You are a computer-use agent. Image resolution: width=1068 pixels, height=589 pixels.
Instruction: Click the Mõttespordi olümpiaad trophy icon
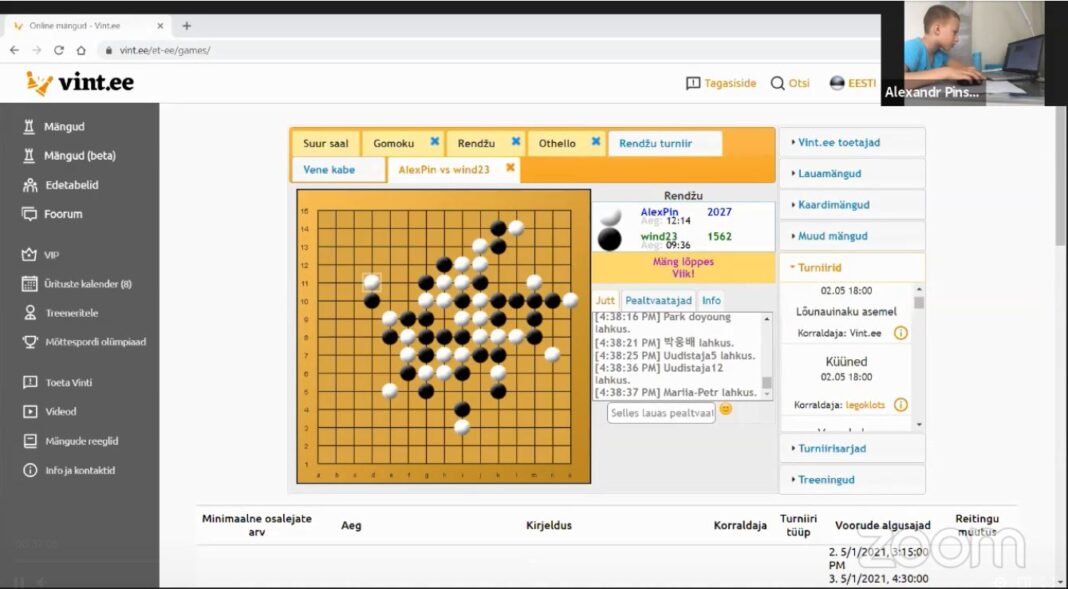[x=29, y=342]
